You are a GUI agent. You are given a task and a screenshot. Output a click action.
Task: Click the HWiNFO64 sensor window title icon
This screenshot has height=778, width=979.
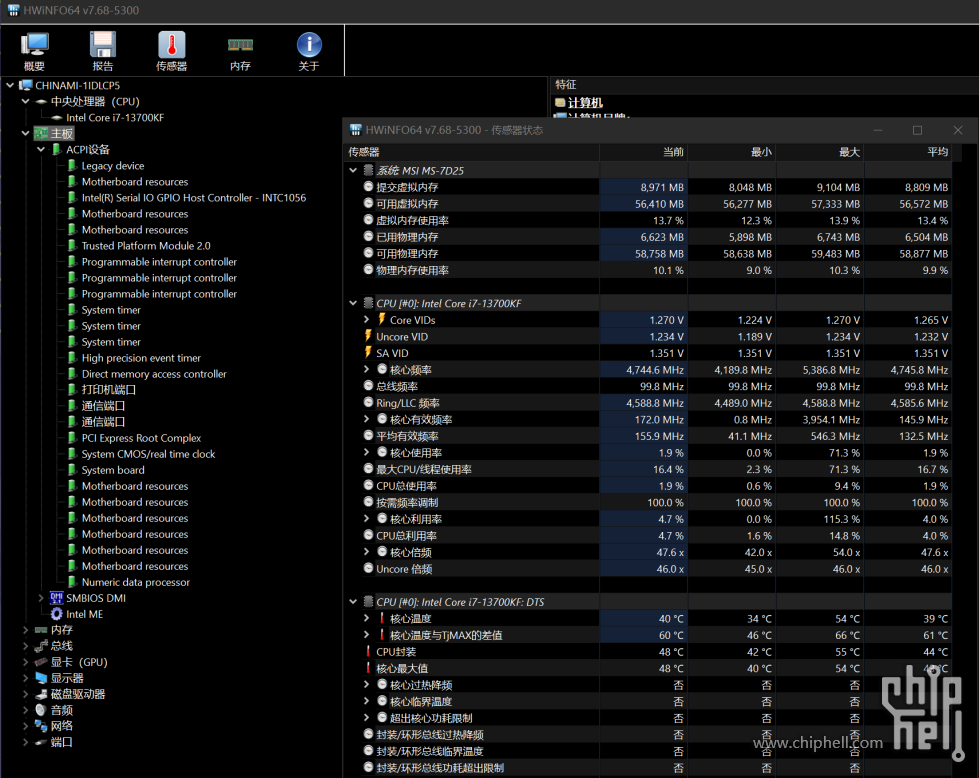tap(356, 130)
